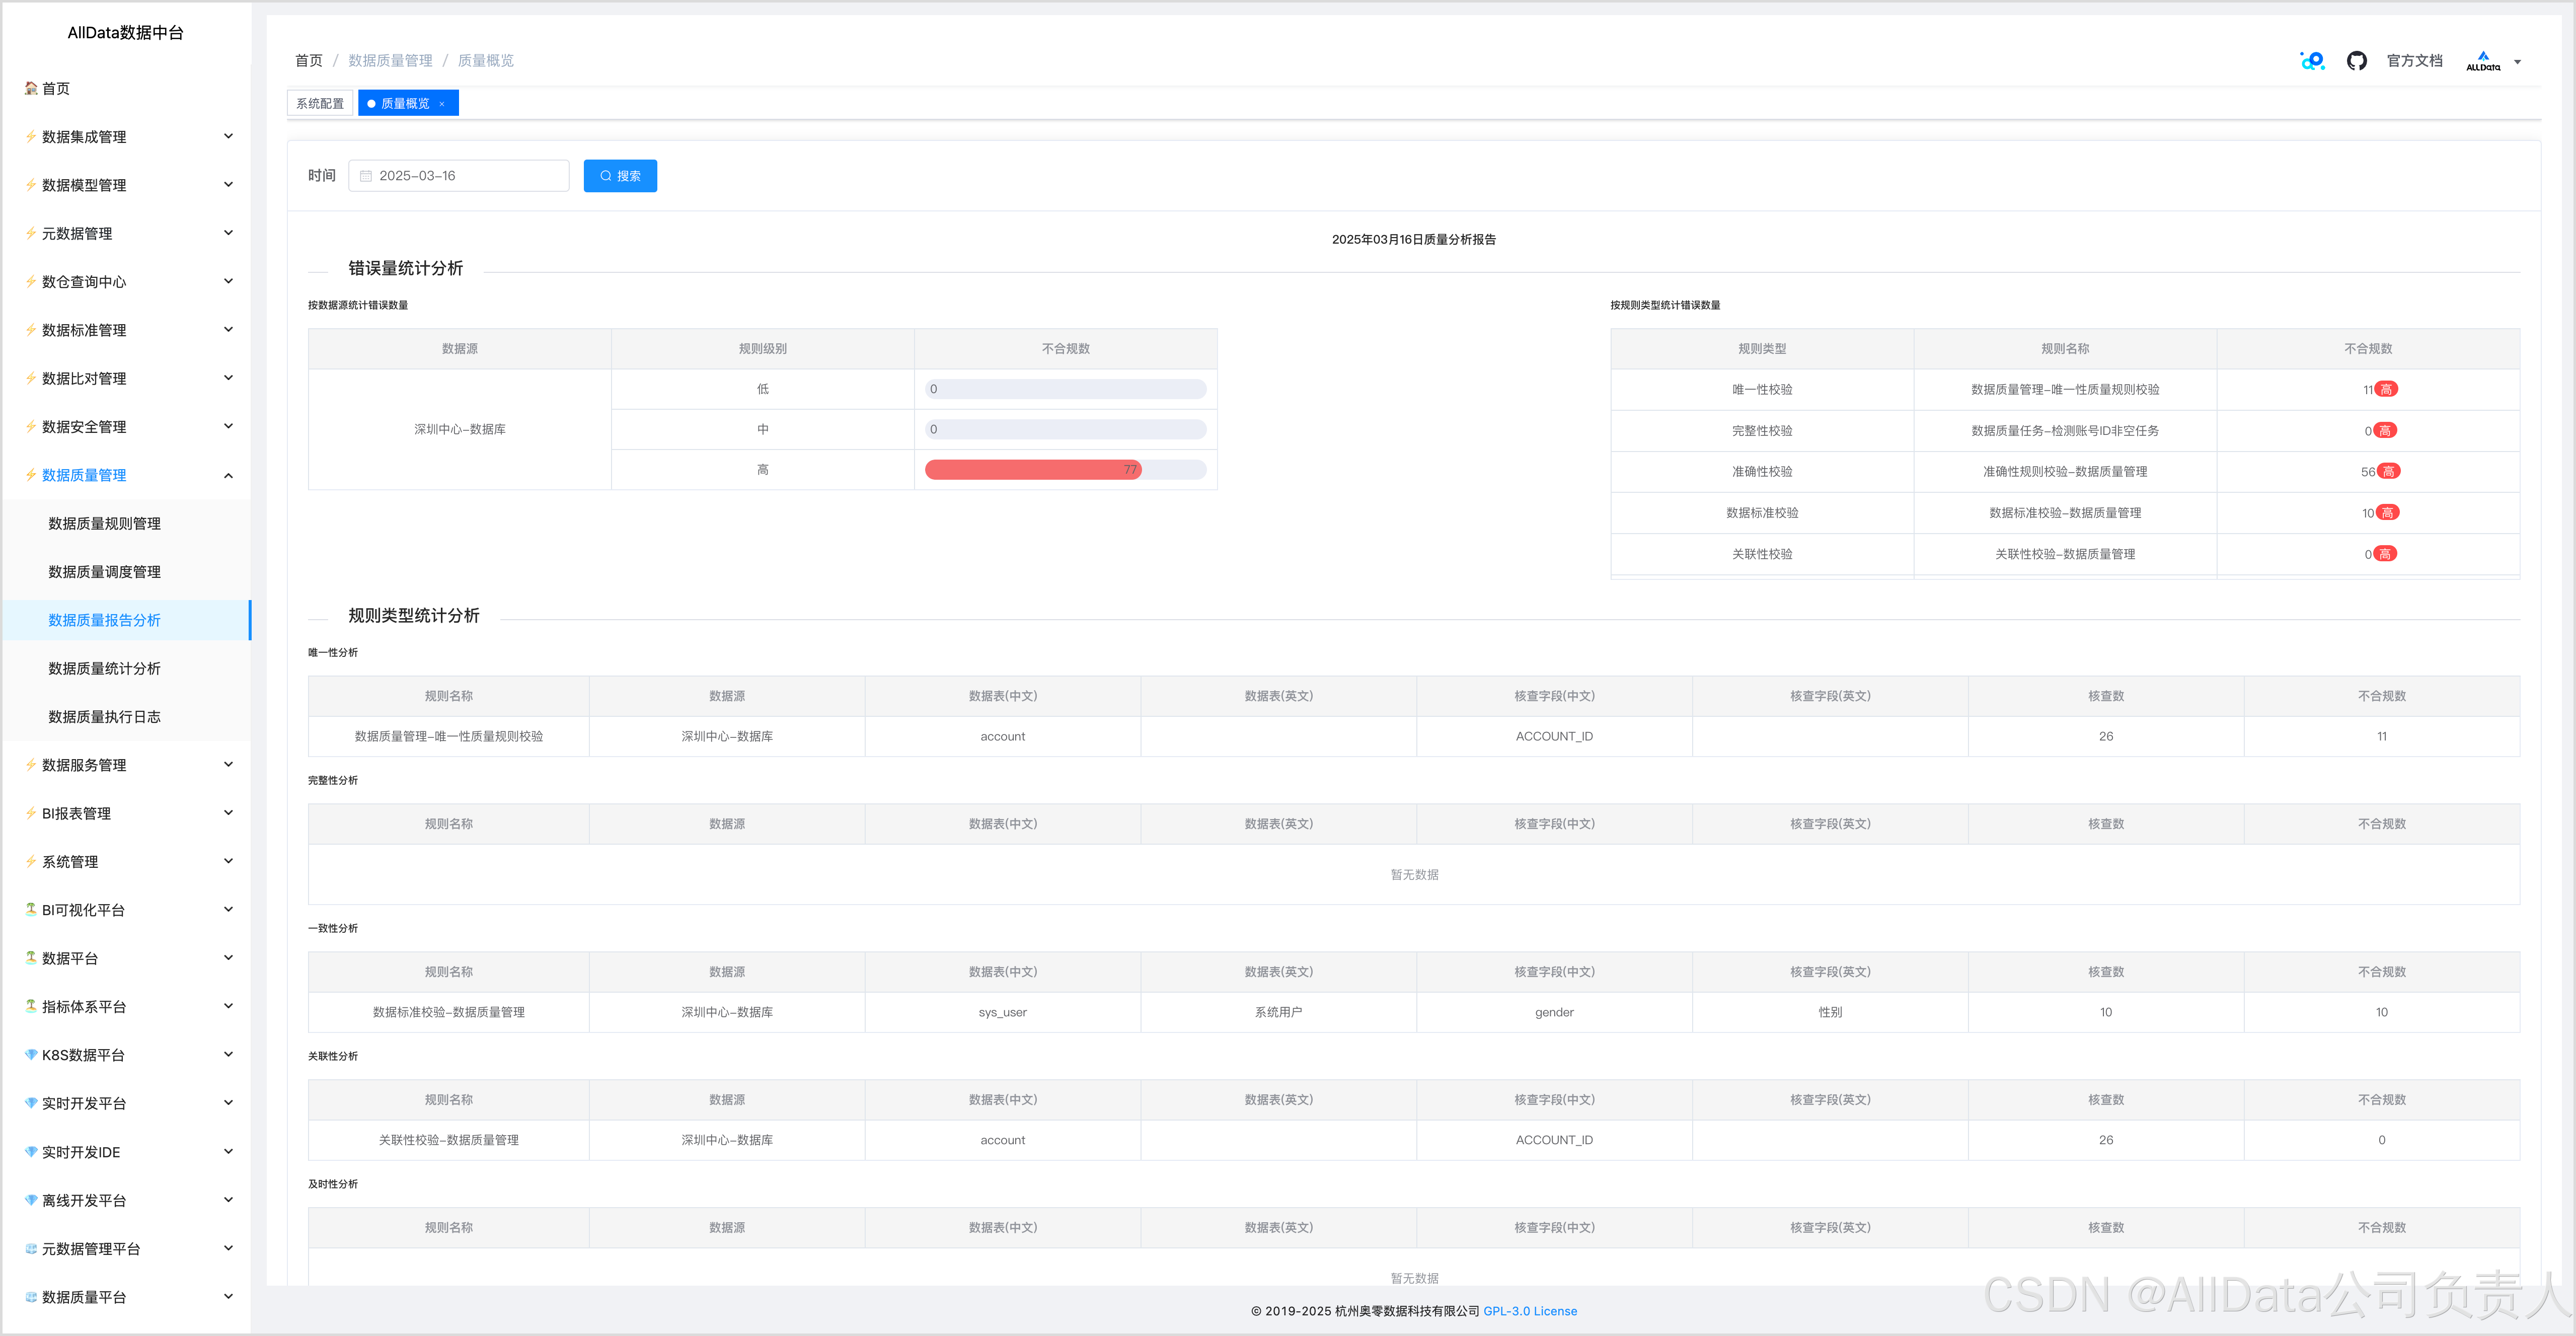Click the 时间 date input field
2576x1336 pixels.
pyautogui.click(x=470, y=176)
